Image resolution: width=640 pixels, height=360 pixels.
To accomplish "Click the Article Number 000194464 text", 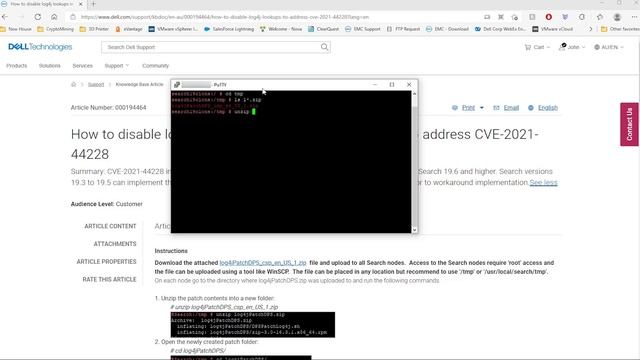I will [108, 108].
